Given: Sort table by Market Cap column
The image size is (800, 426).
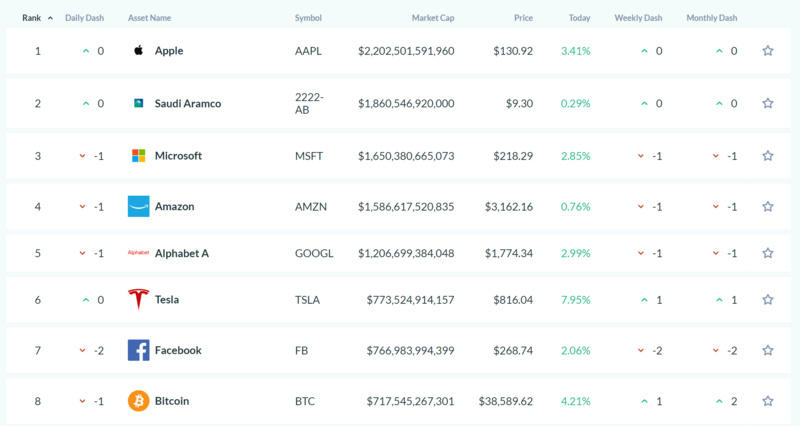Looking at the screenshot, I should coord(432,18).
